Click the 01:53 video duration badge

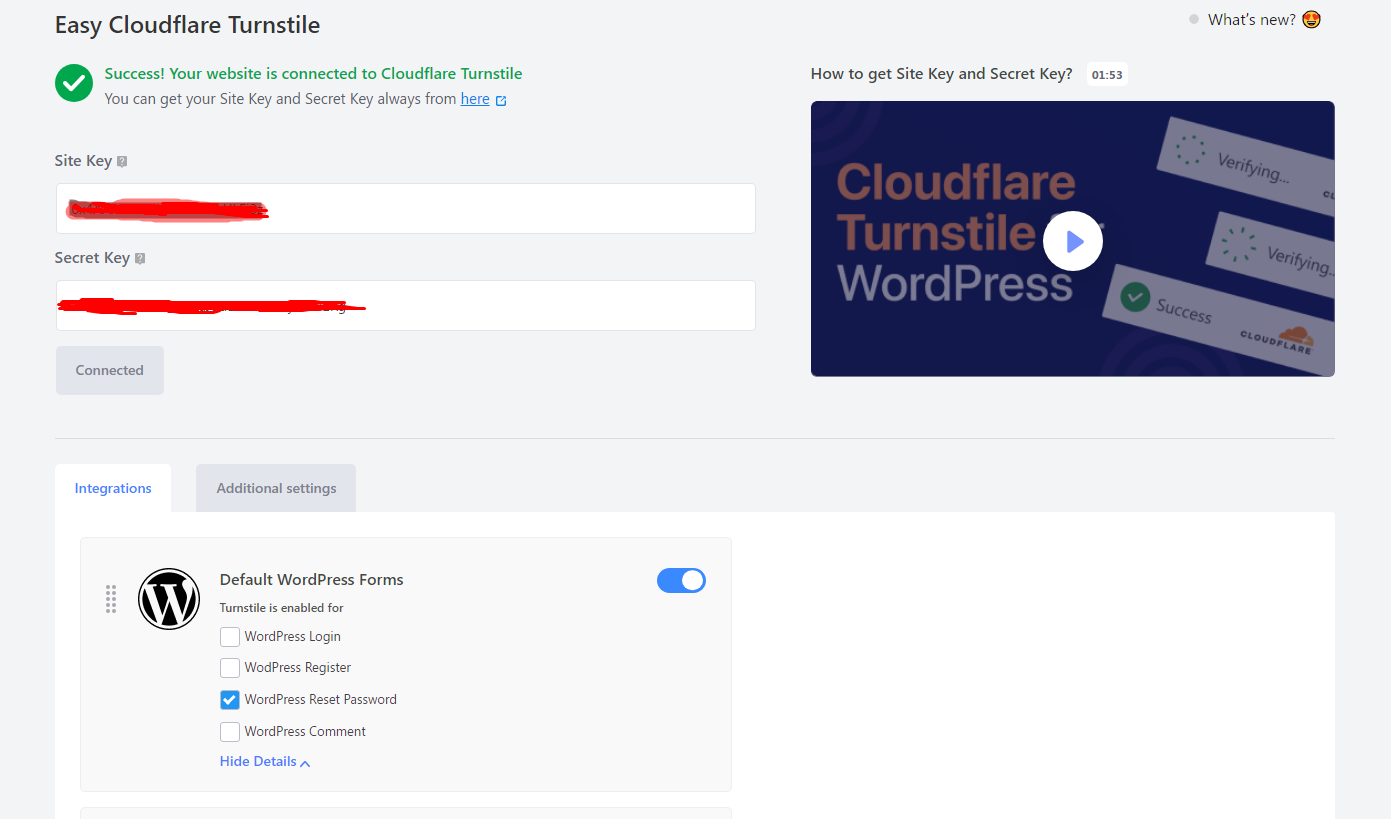pos(1107,75)
